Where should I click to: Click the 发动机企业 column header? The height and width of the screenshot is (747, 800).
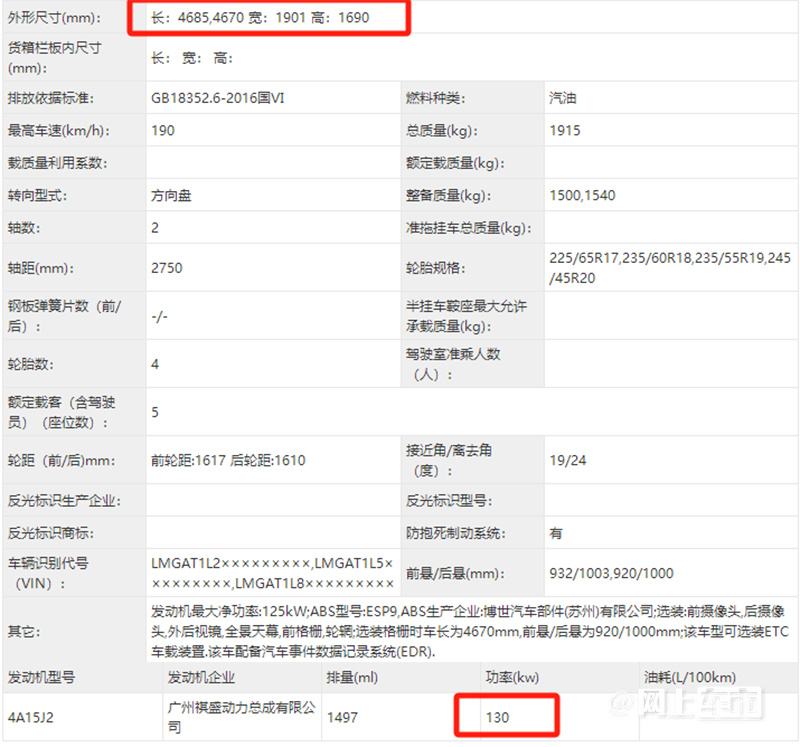201,677
